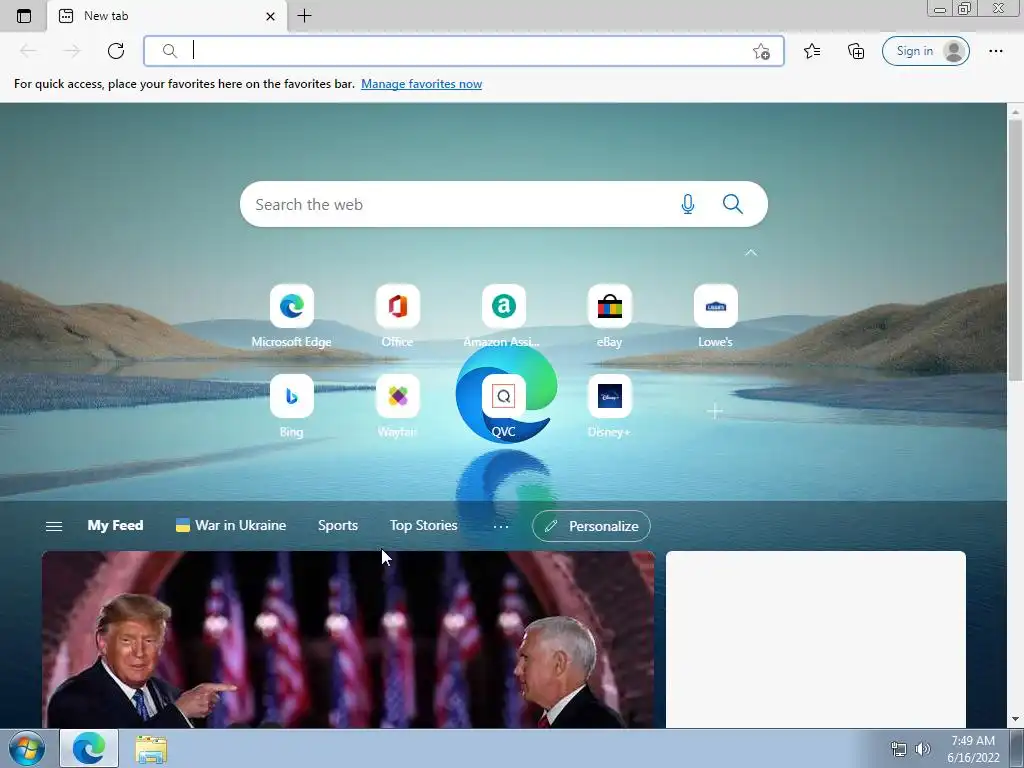Open the Collections icon
This screenshot has width=1024, height=768.
tap(856, 51)
